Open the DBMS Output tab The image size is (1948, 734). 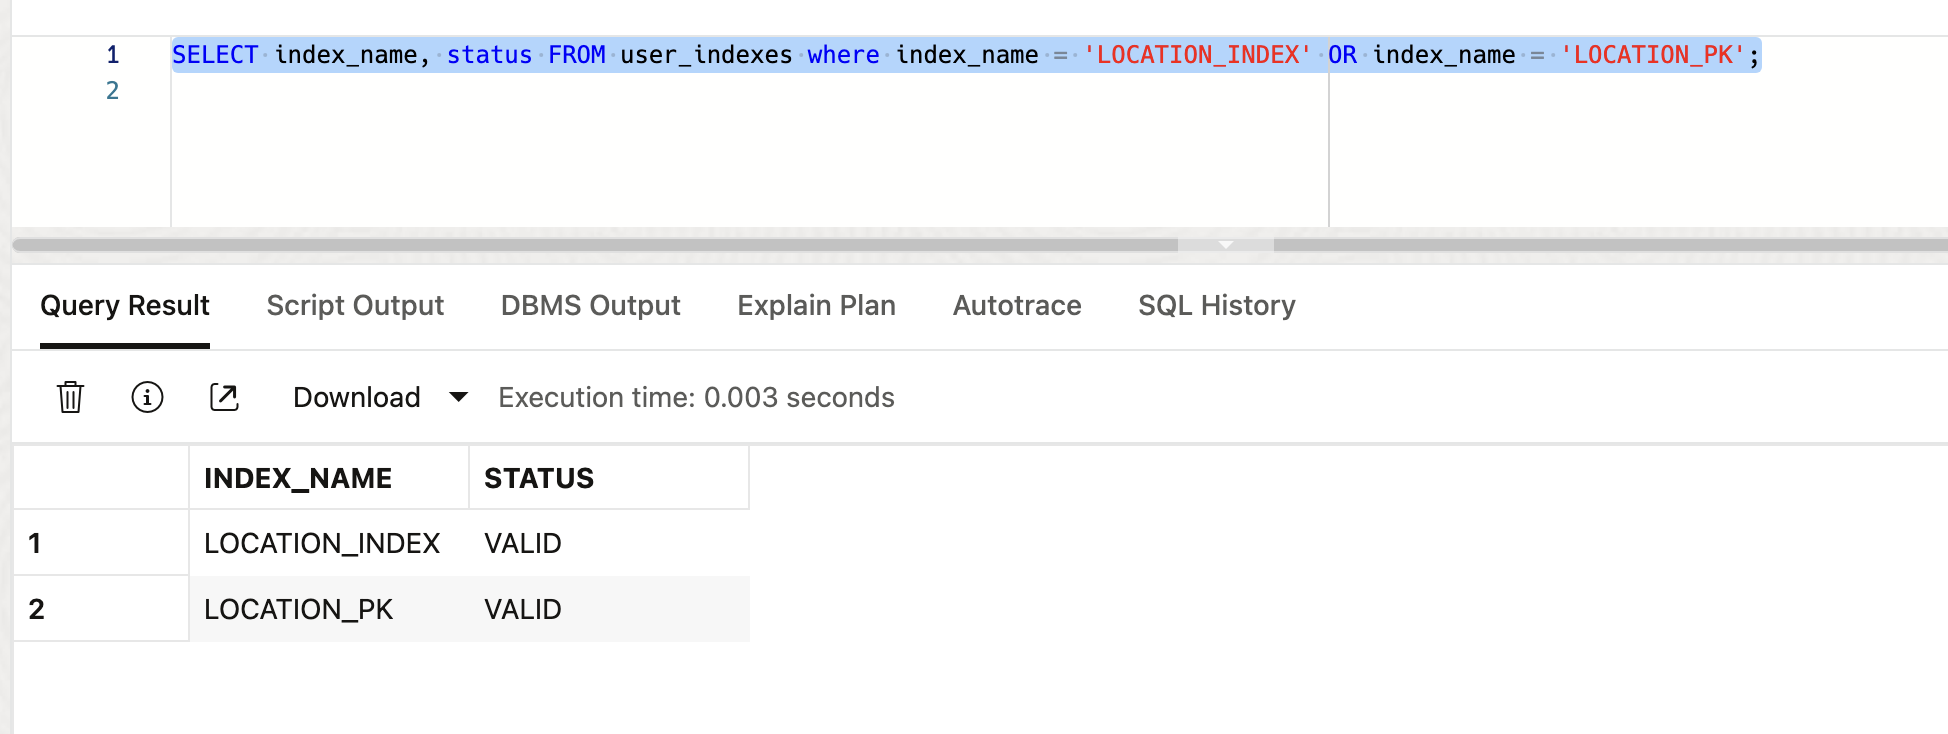pos(590,305)
